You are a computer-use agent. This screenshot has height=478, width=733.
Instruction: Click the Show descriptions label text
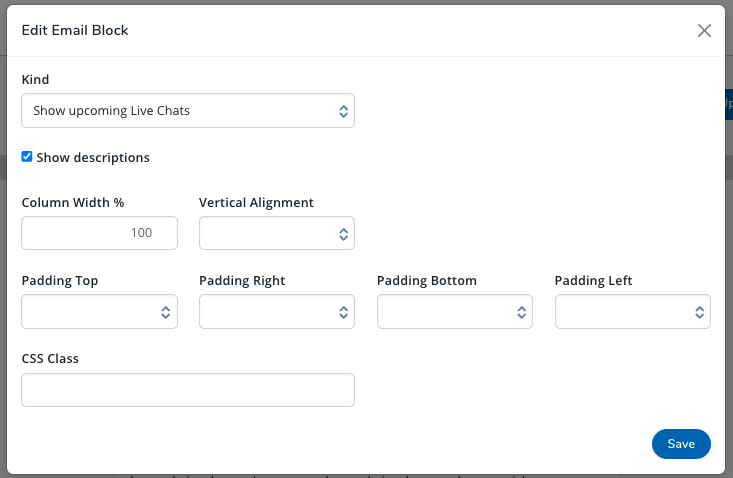[93, 158]
